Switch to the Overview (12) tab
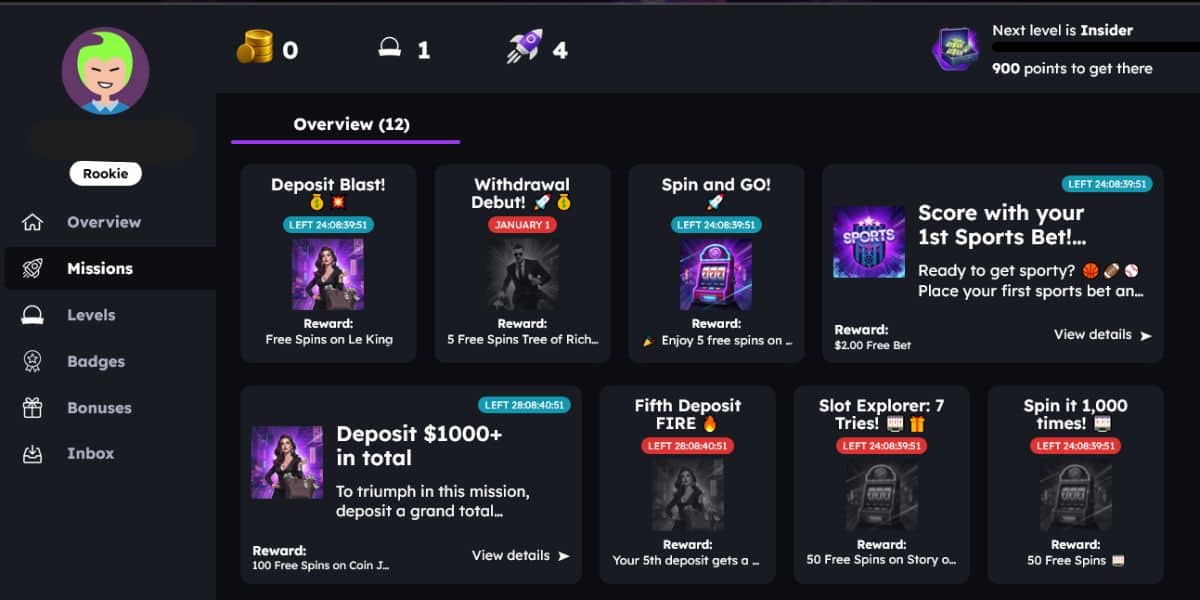This screenshot has width=1200, height=600. [350, 125]
